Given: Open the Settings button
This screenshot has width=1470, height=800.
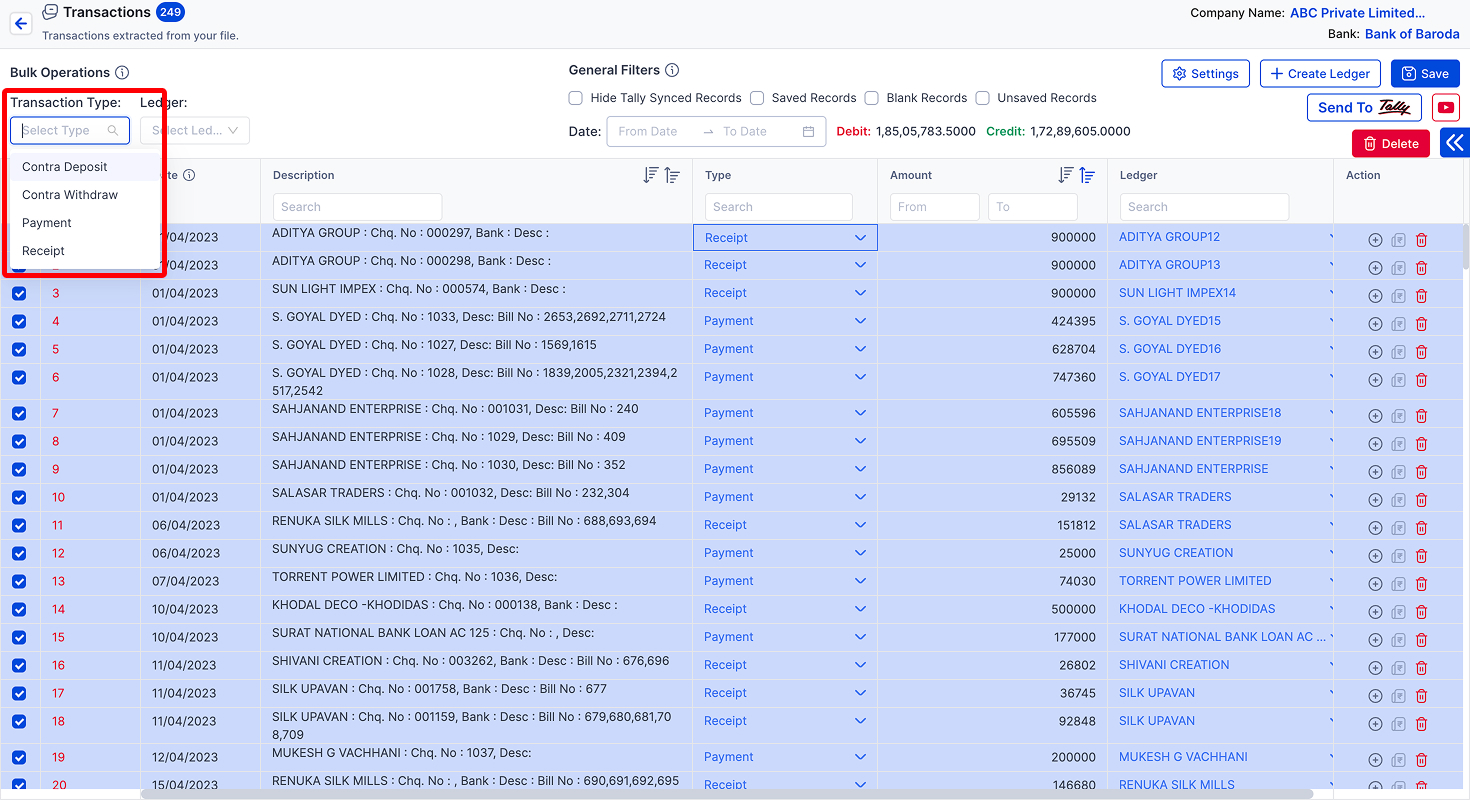Looking at the screenshot, I should click(1205, 74).
